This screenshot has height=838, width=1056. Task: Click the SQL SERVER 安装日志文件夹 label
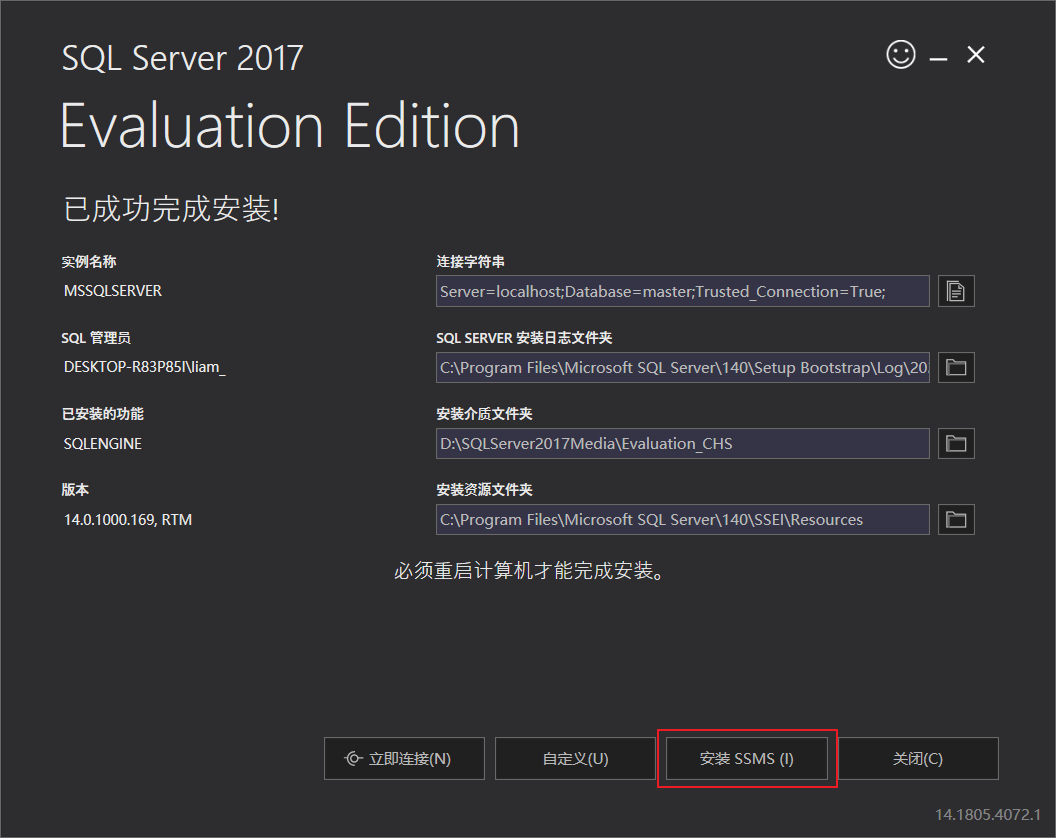click(524, 337)
